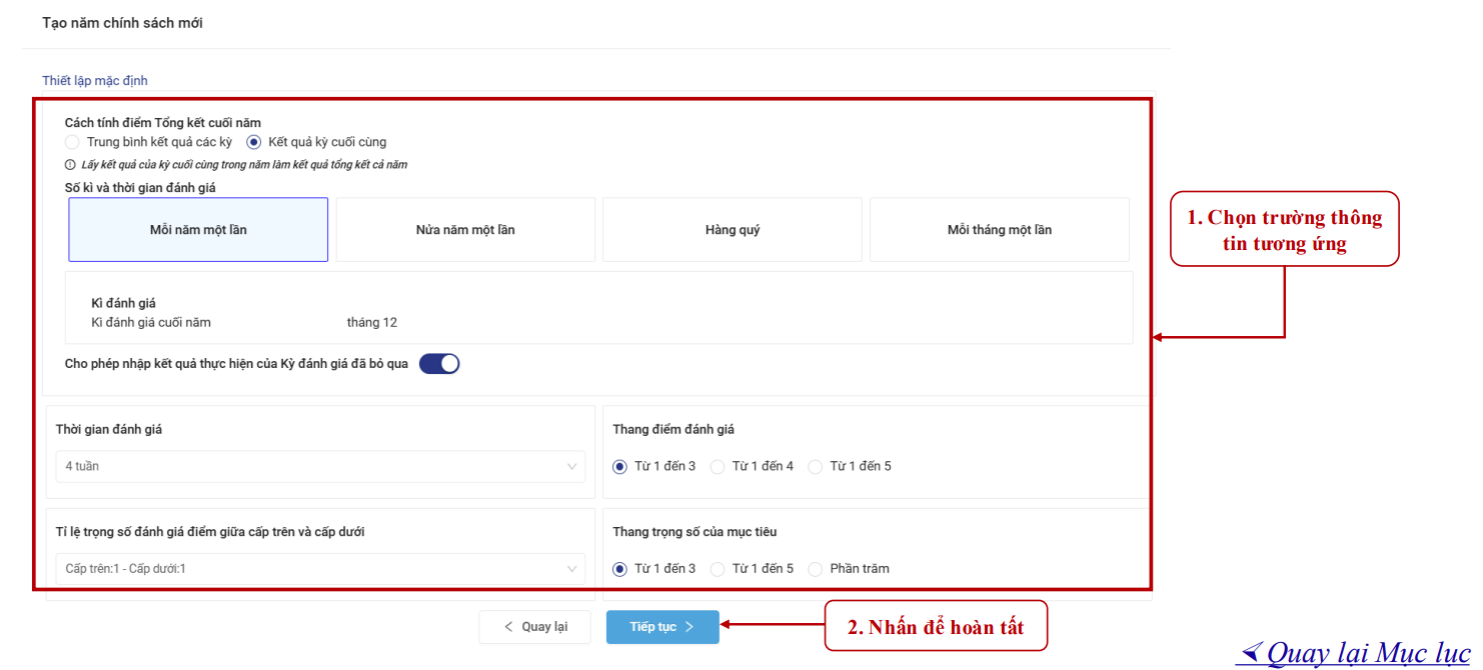Click chevron arrow of '4 tuần' dropdown
The width and height of the screenshot is (1483, 670).
(x=572, y=466)
